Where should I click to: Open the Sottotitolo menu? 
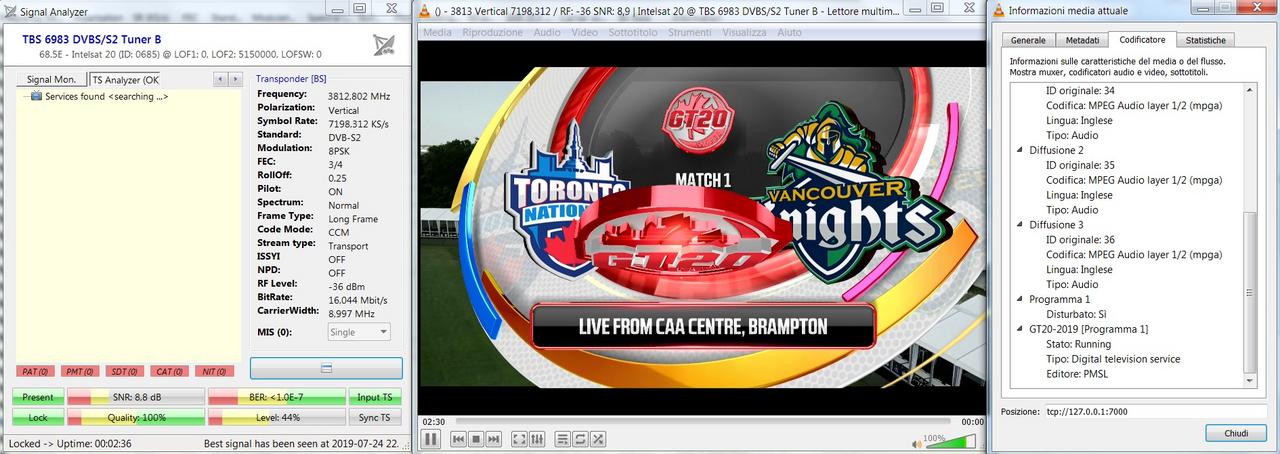[x=635, y=32]
